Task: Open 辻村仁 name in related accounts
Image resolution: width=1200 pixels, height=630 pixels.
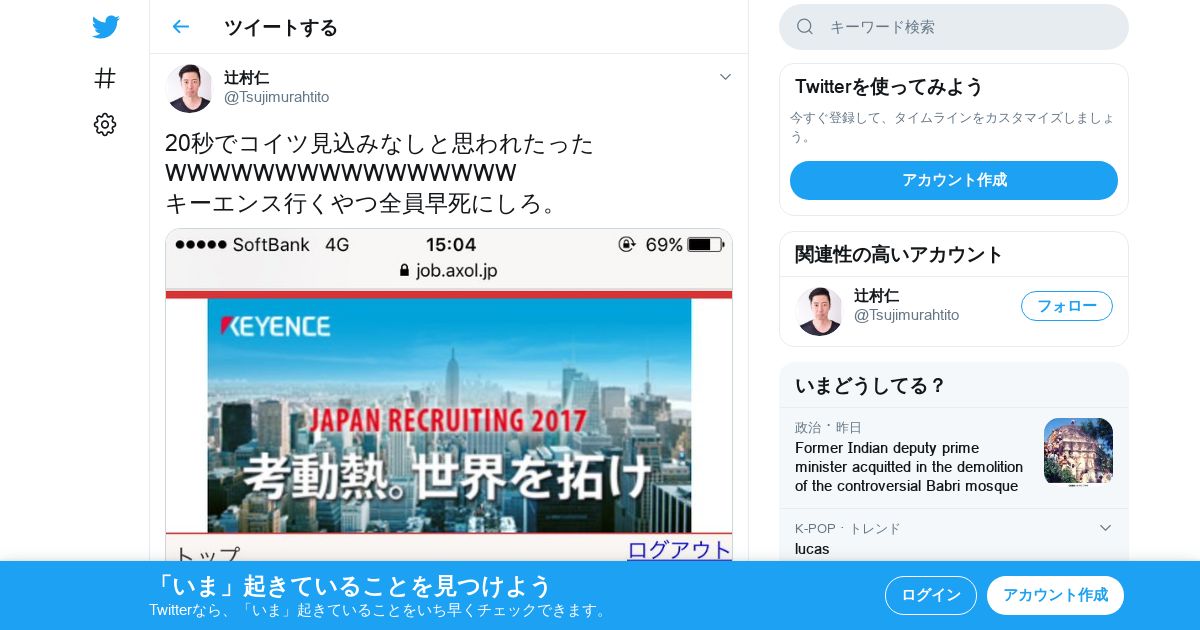Action: coord(876,296)
